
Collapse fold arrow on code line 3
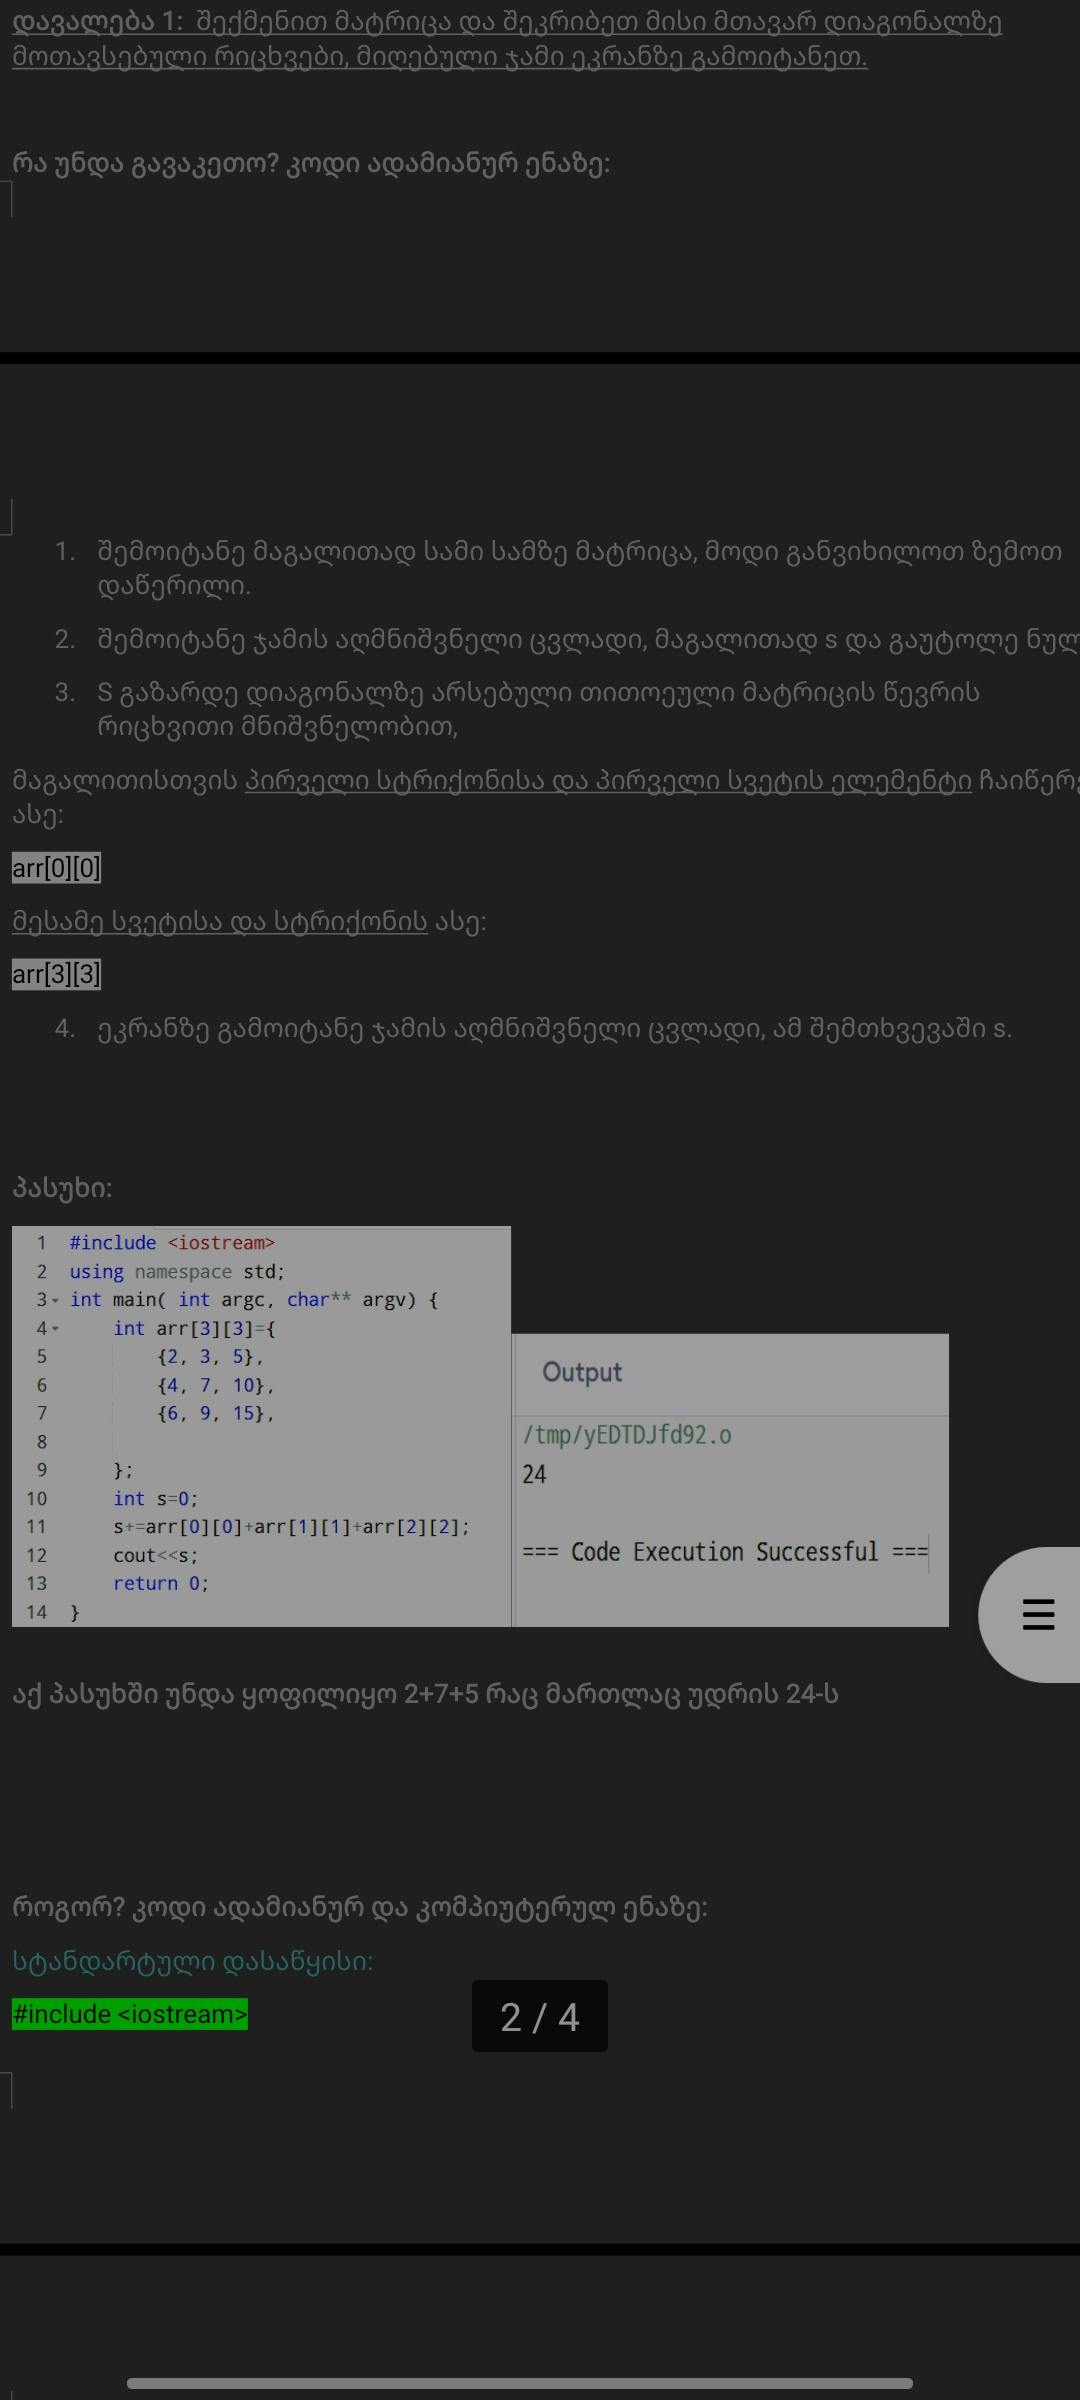coord(55,1300)
